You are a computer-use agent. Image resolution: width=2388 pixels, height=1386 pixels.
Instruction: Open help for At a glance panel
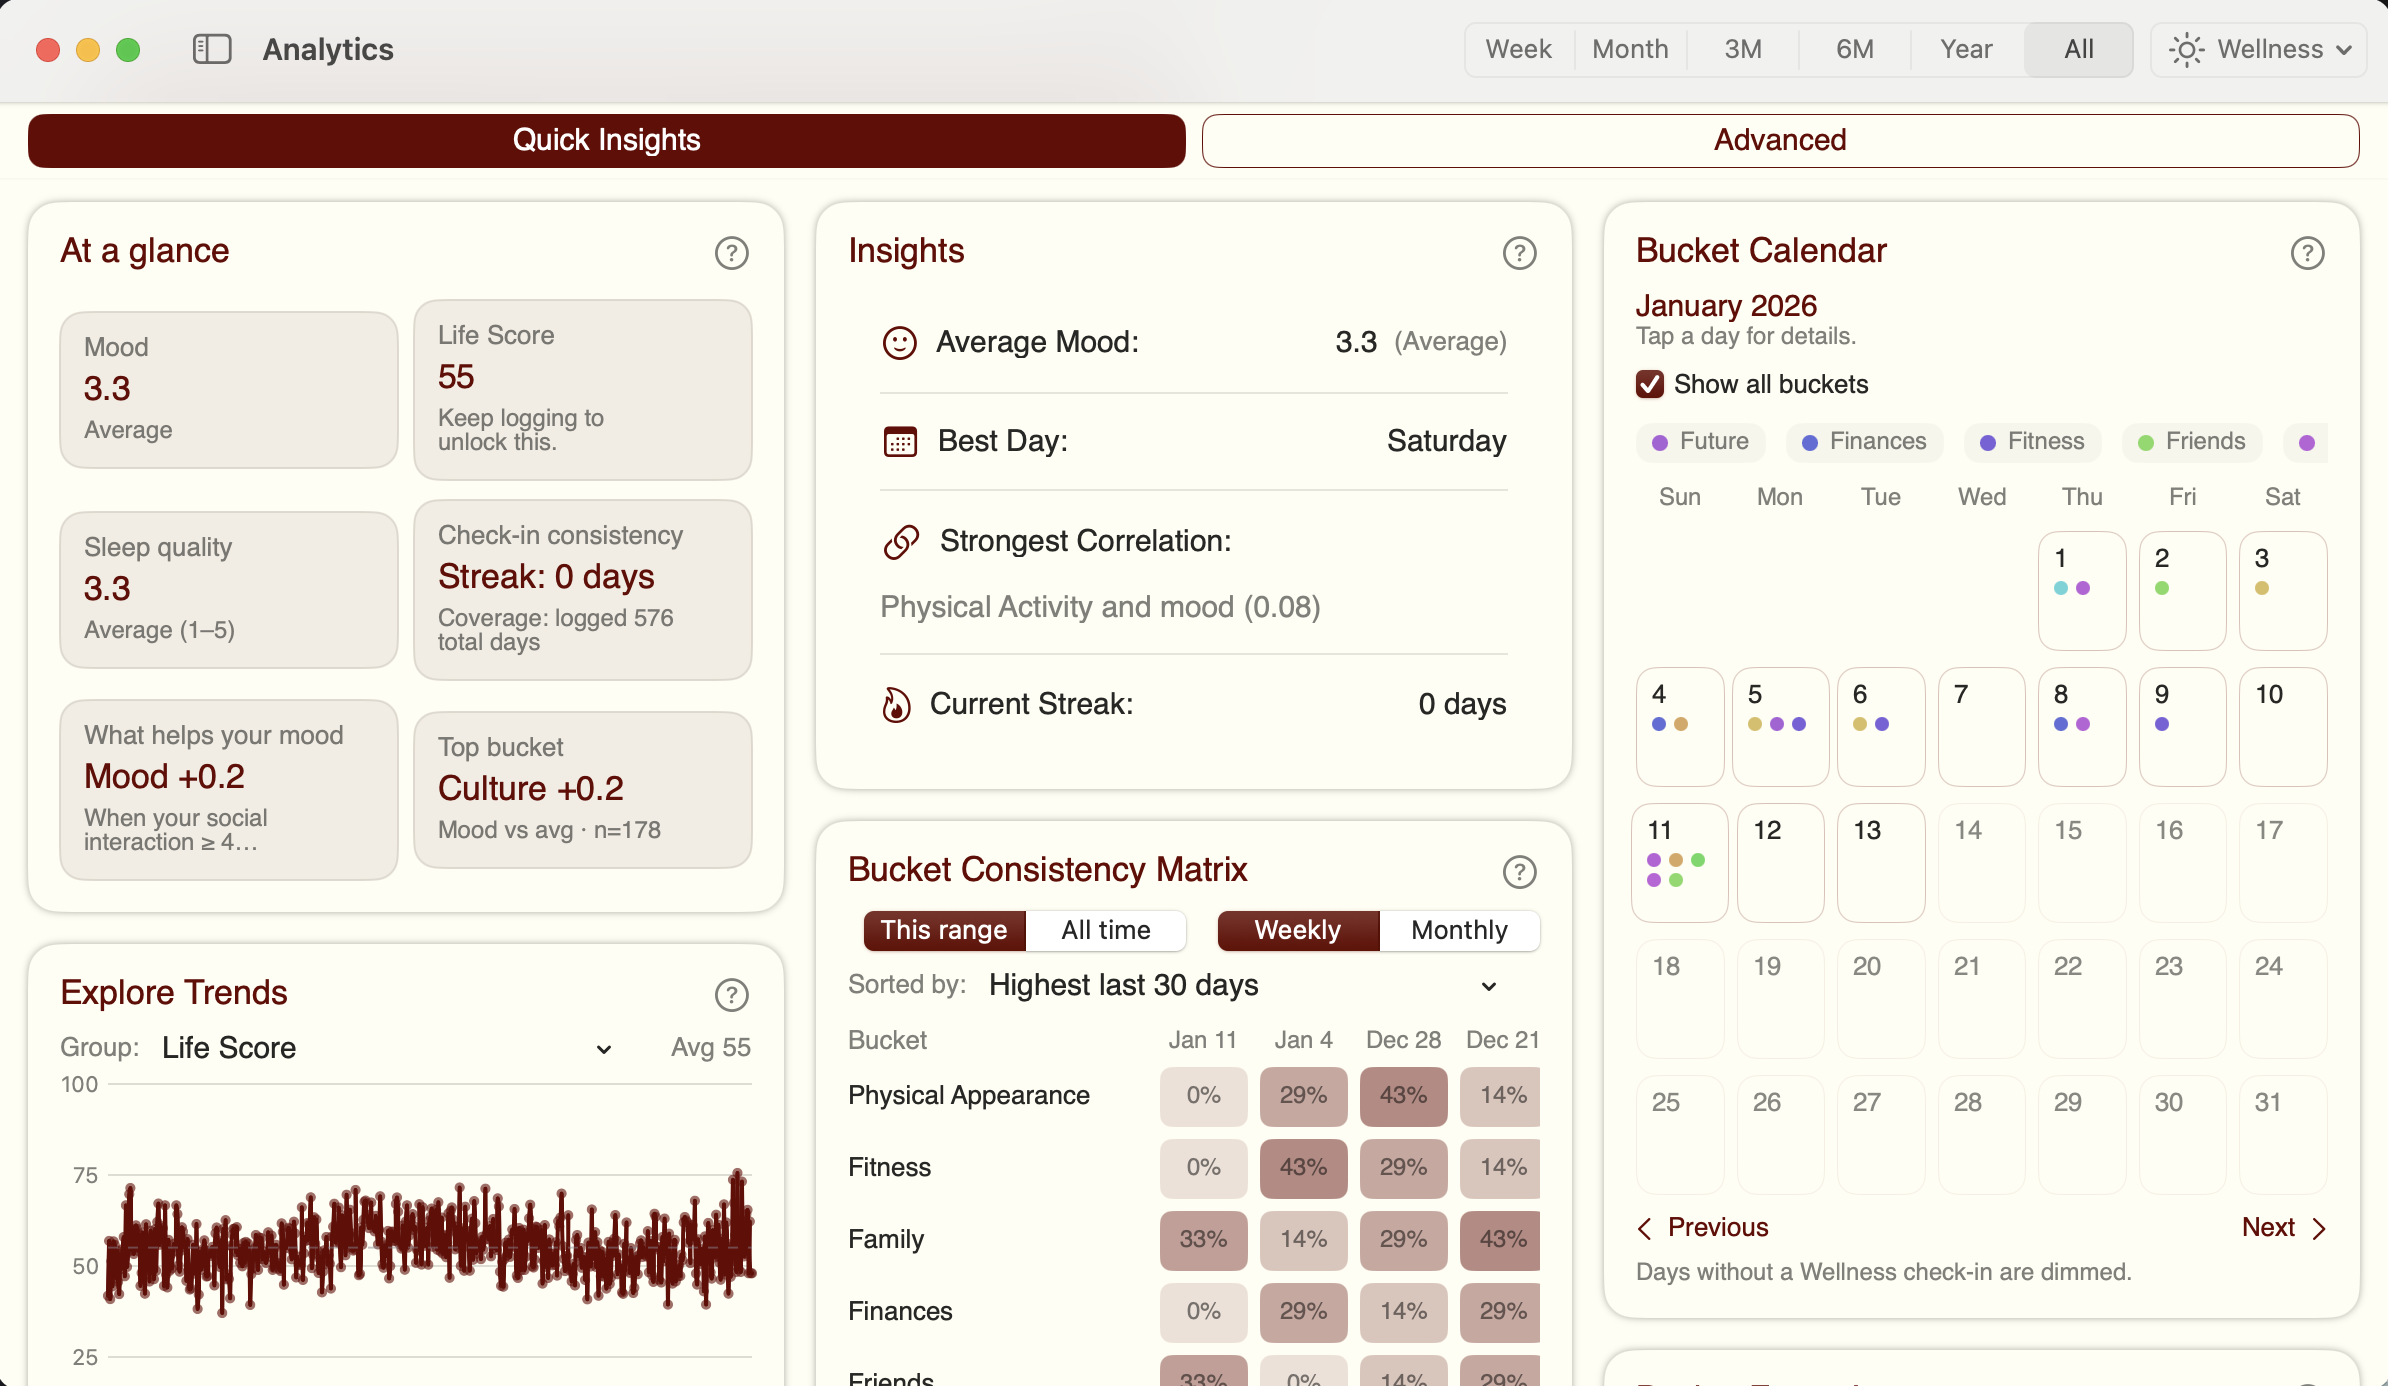[731, 252]
